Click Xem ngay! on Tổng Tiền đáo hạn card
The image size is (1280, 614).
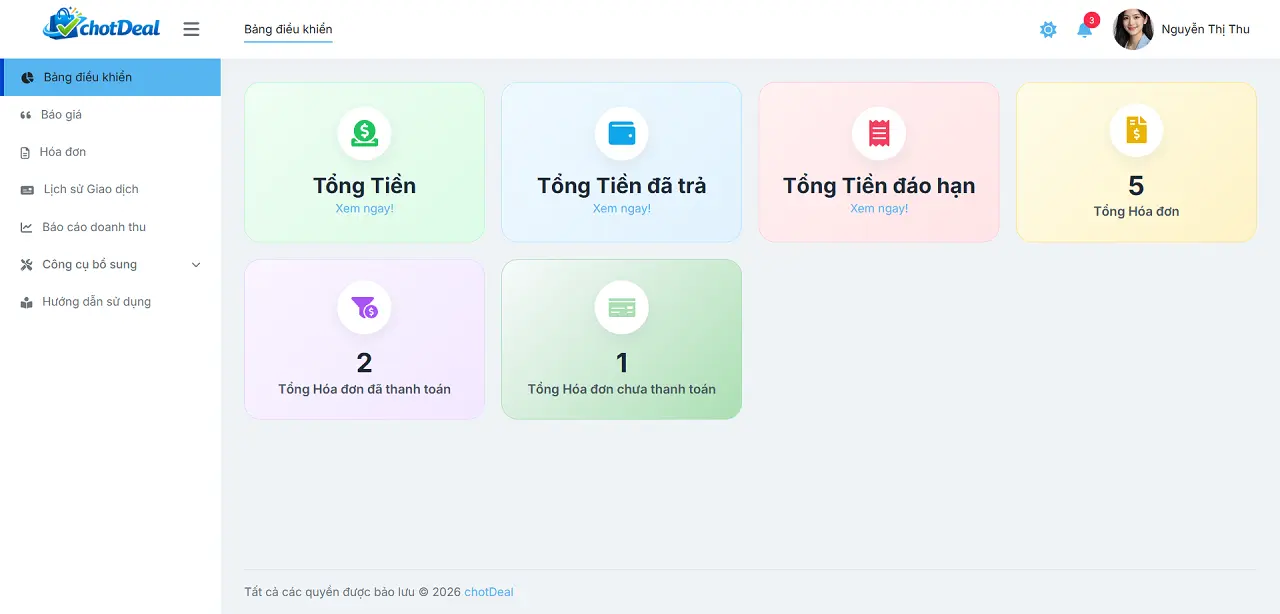878,208
